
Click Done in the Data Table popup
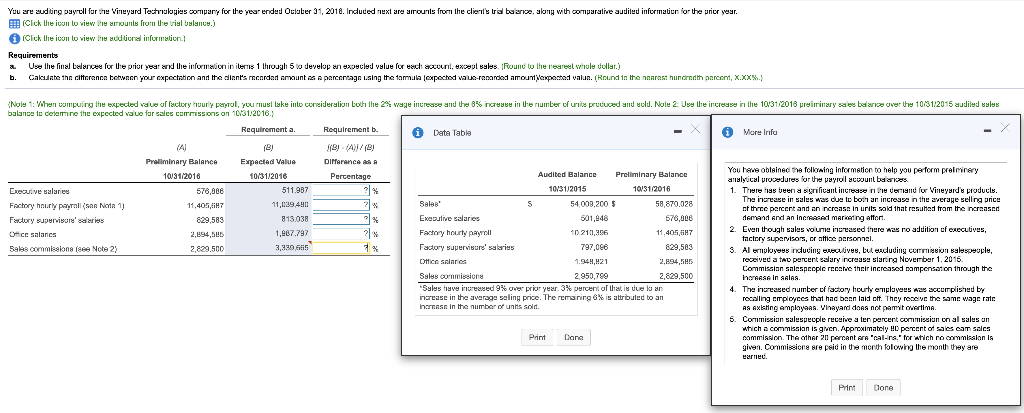click(573, 338)
